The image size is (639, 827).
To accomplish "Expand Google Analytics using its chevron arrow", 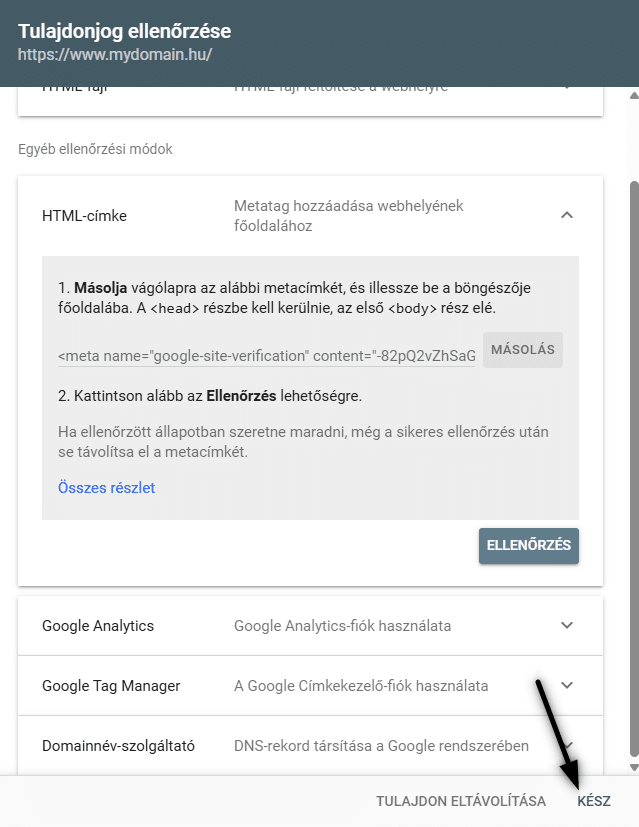I will click(x=567, y=624).
